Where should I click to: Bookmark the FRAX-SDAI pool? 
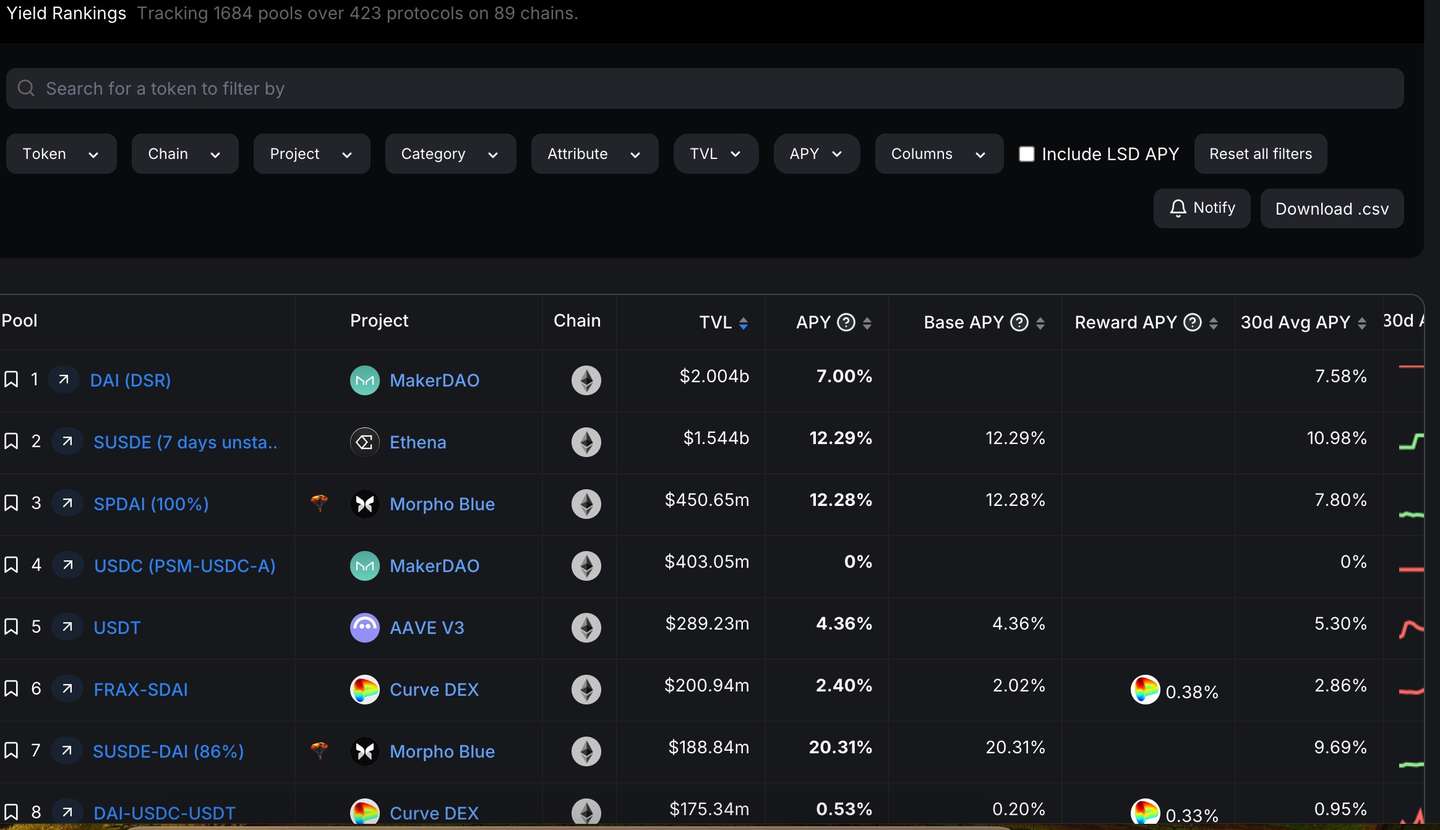tap(11, 690)
